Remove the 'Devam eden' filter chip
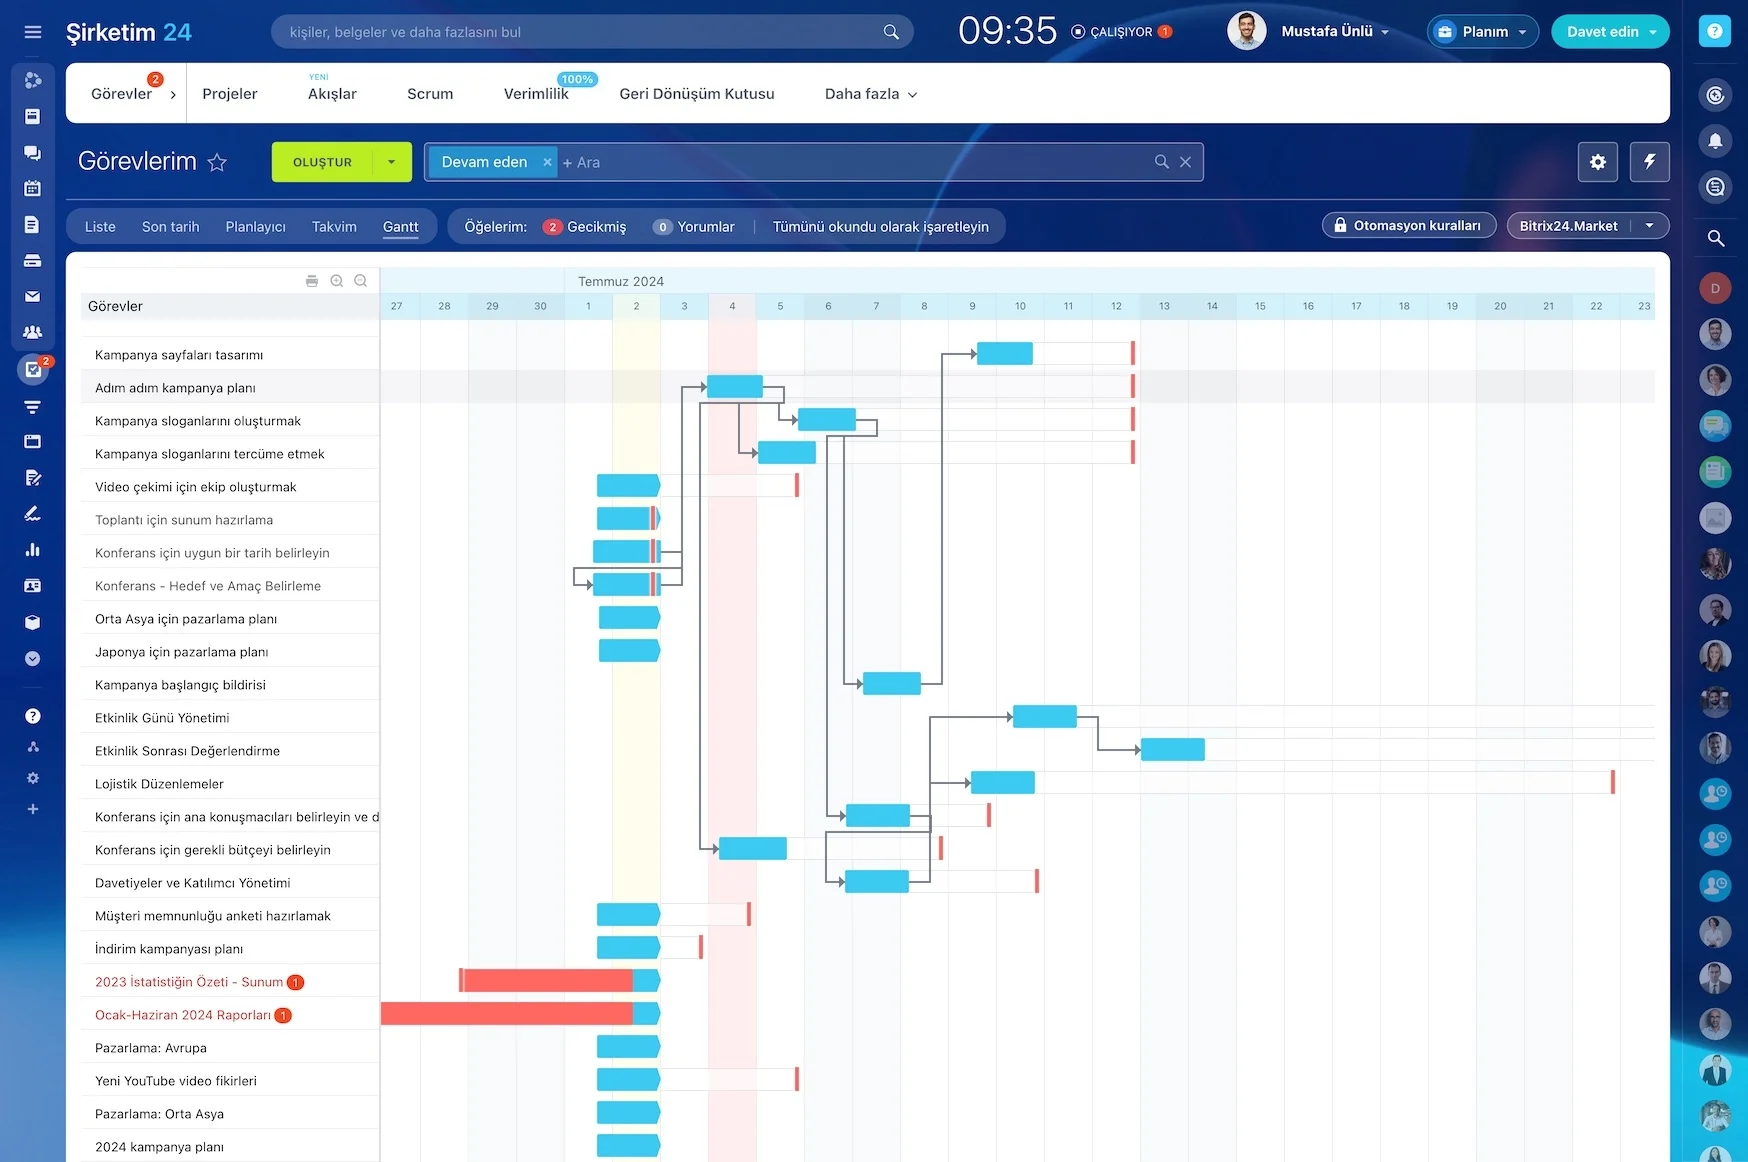The image size is (1748, 1162). pyautogui.click(x=547, y=162)
